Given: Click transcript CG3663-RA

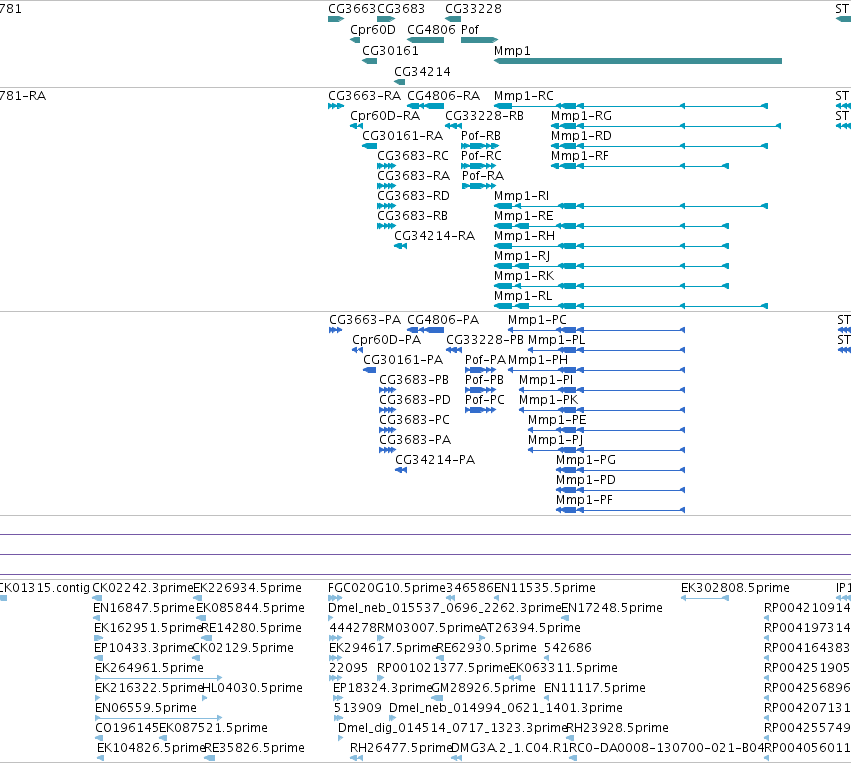Looking at the screenshot, I should coord(336,106).
